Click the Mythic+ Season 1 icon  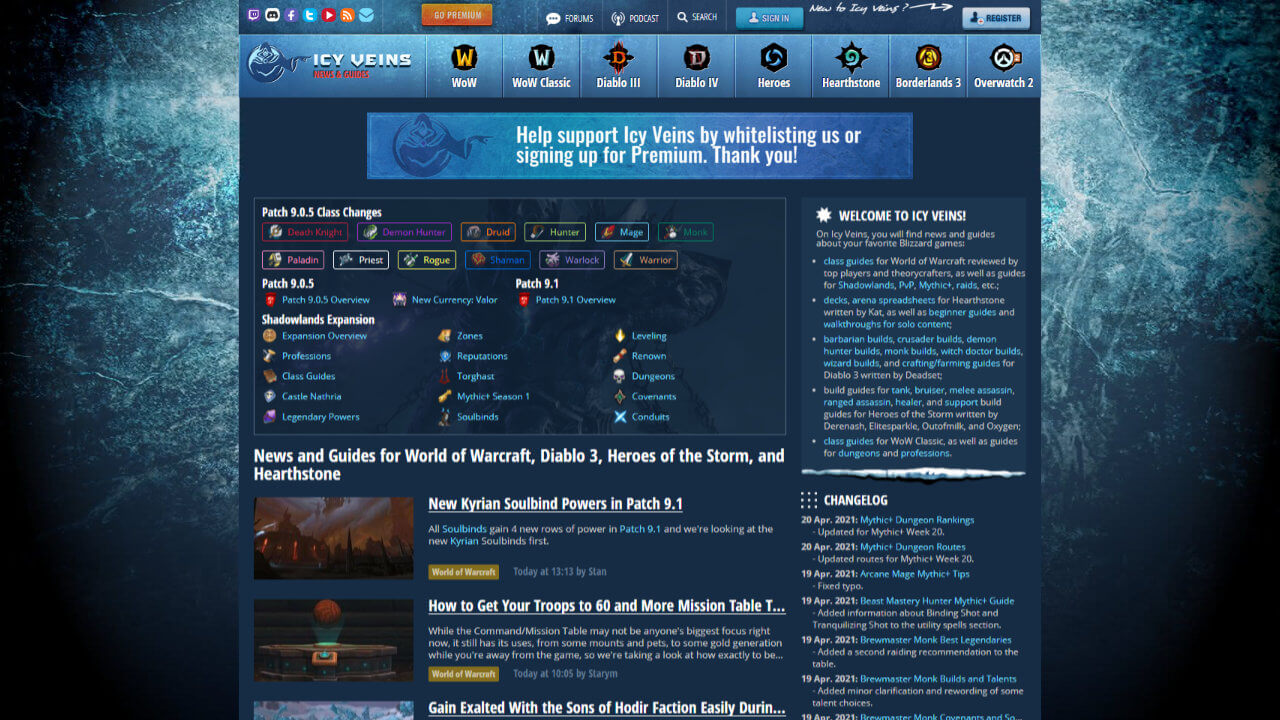445,396
